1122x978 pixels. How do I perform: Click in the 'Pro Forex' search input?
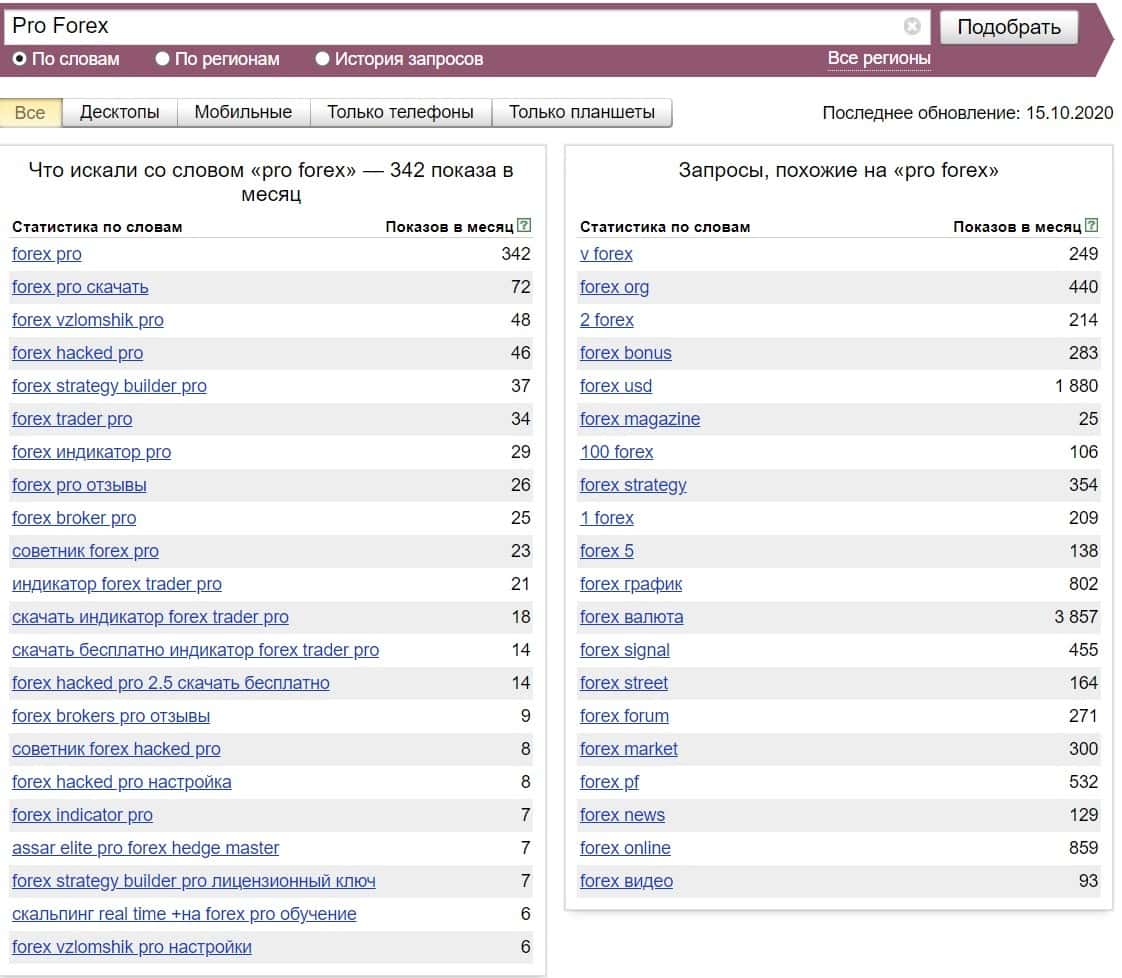pos(450,27)
